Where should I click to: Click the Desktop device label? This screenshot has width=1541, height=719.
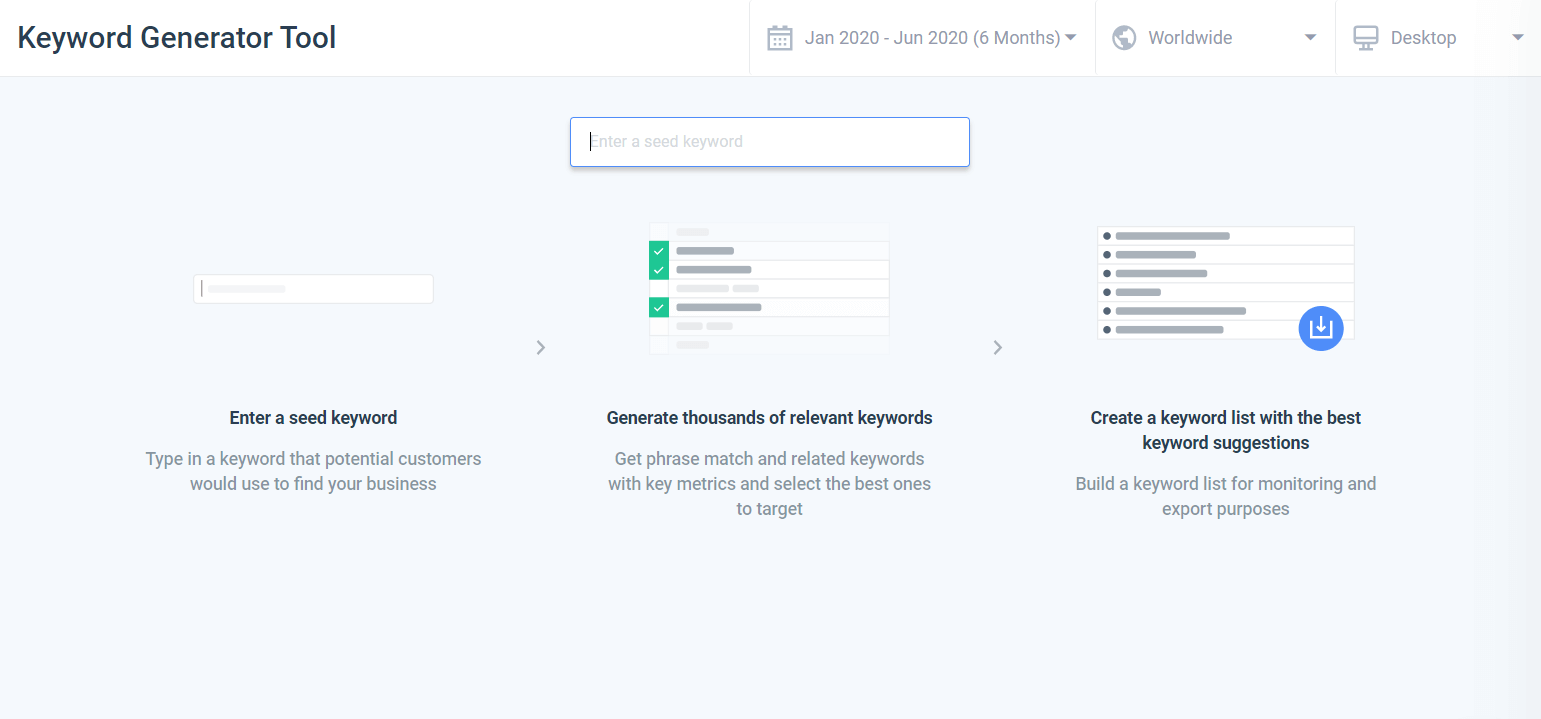1423,38
